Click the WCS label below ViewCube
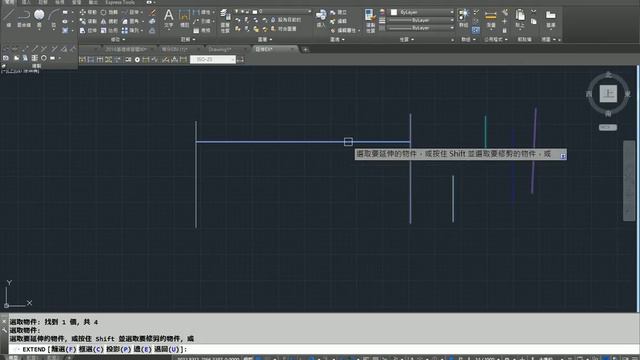The width and height of the screenshot is (640, 360). click(x=608, y=127)
